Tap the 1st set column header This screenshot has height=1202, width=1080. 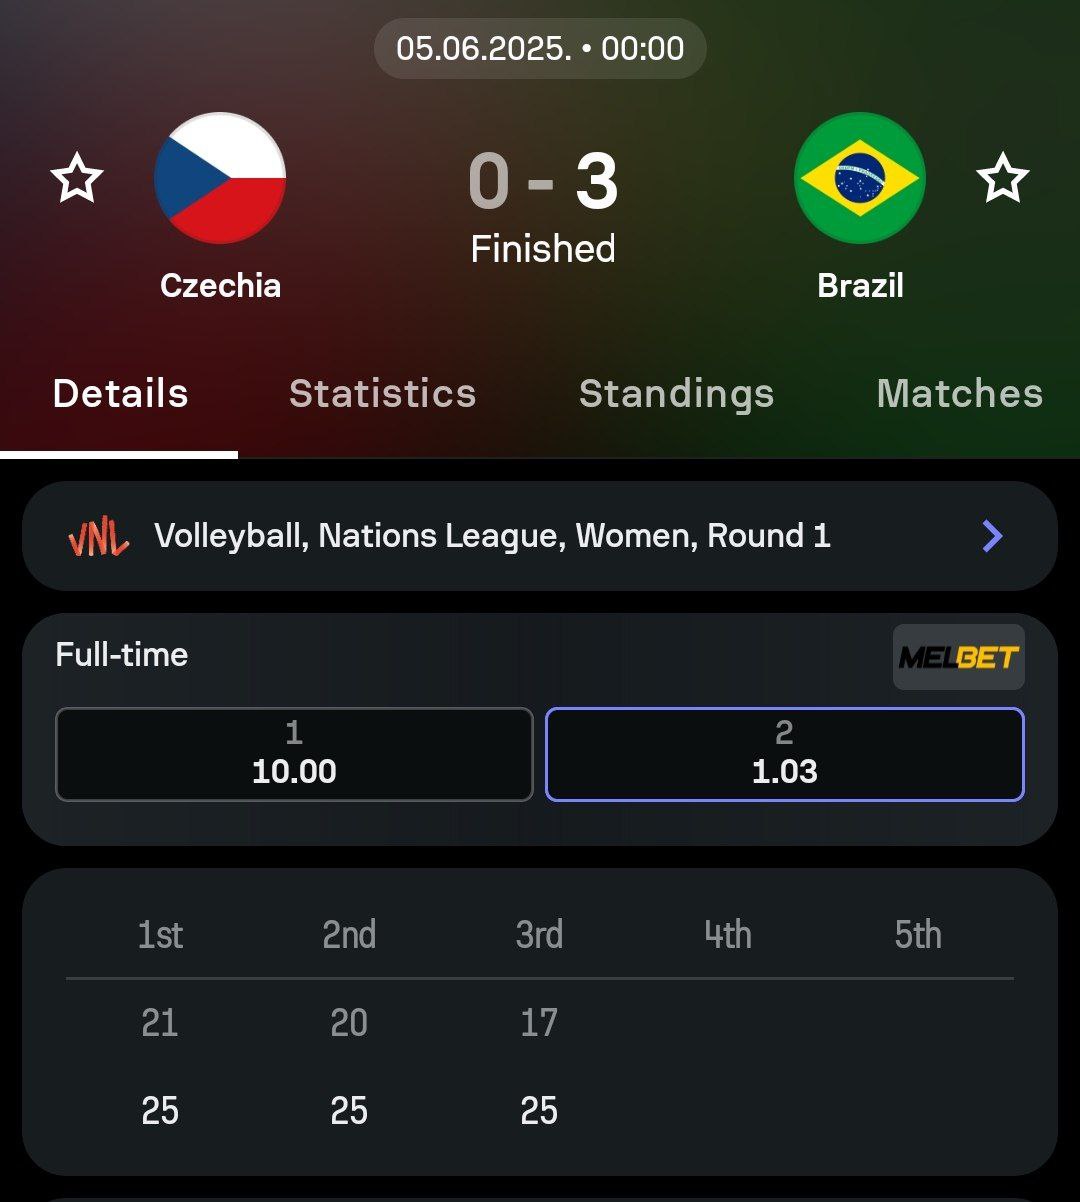160,935
